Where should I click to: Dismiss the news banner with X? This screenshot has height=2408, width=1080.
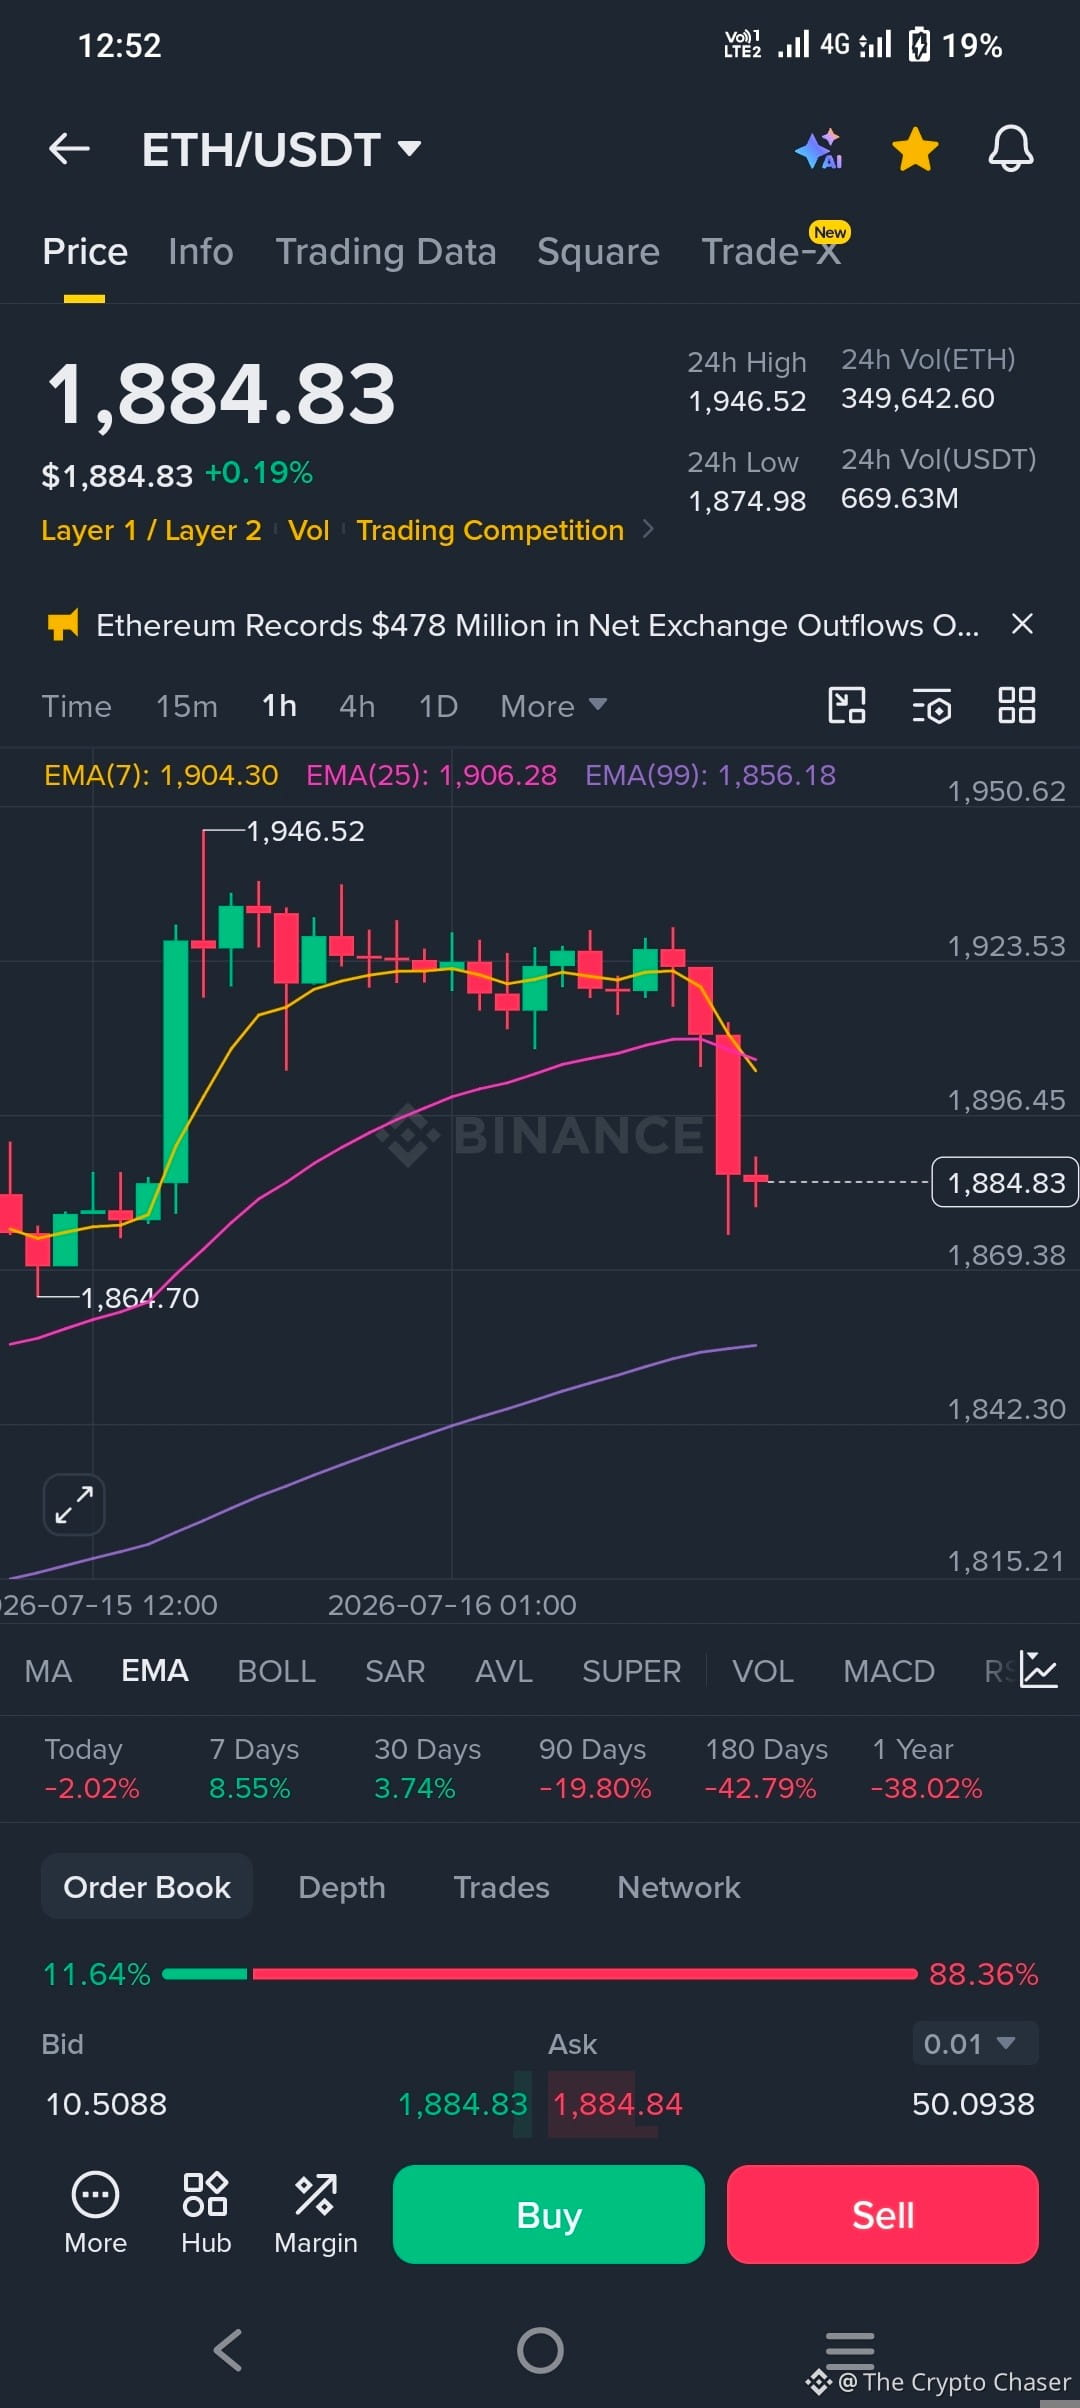coord(1022,624)
